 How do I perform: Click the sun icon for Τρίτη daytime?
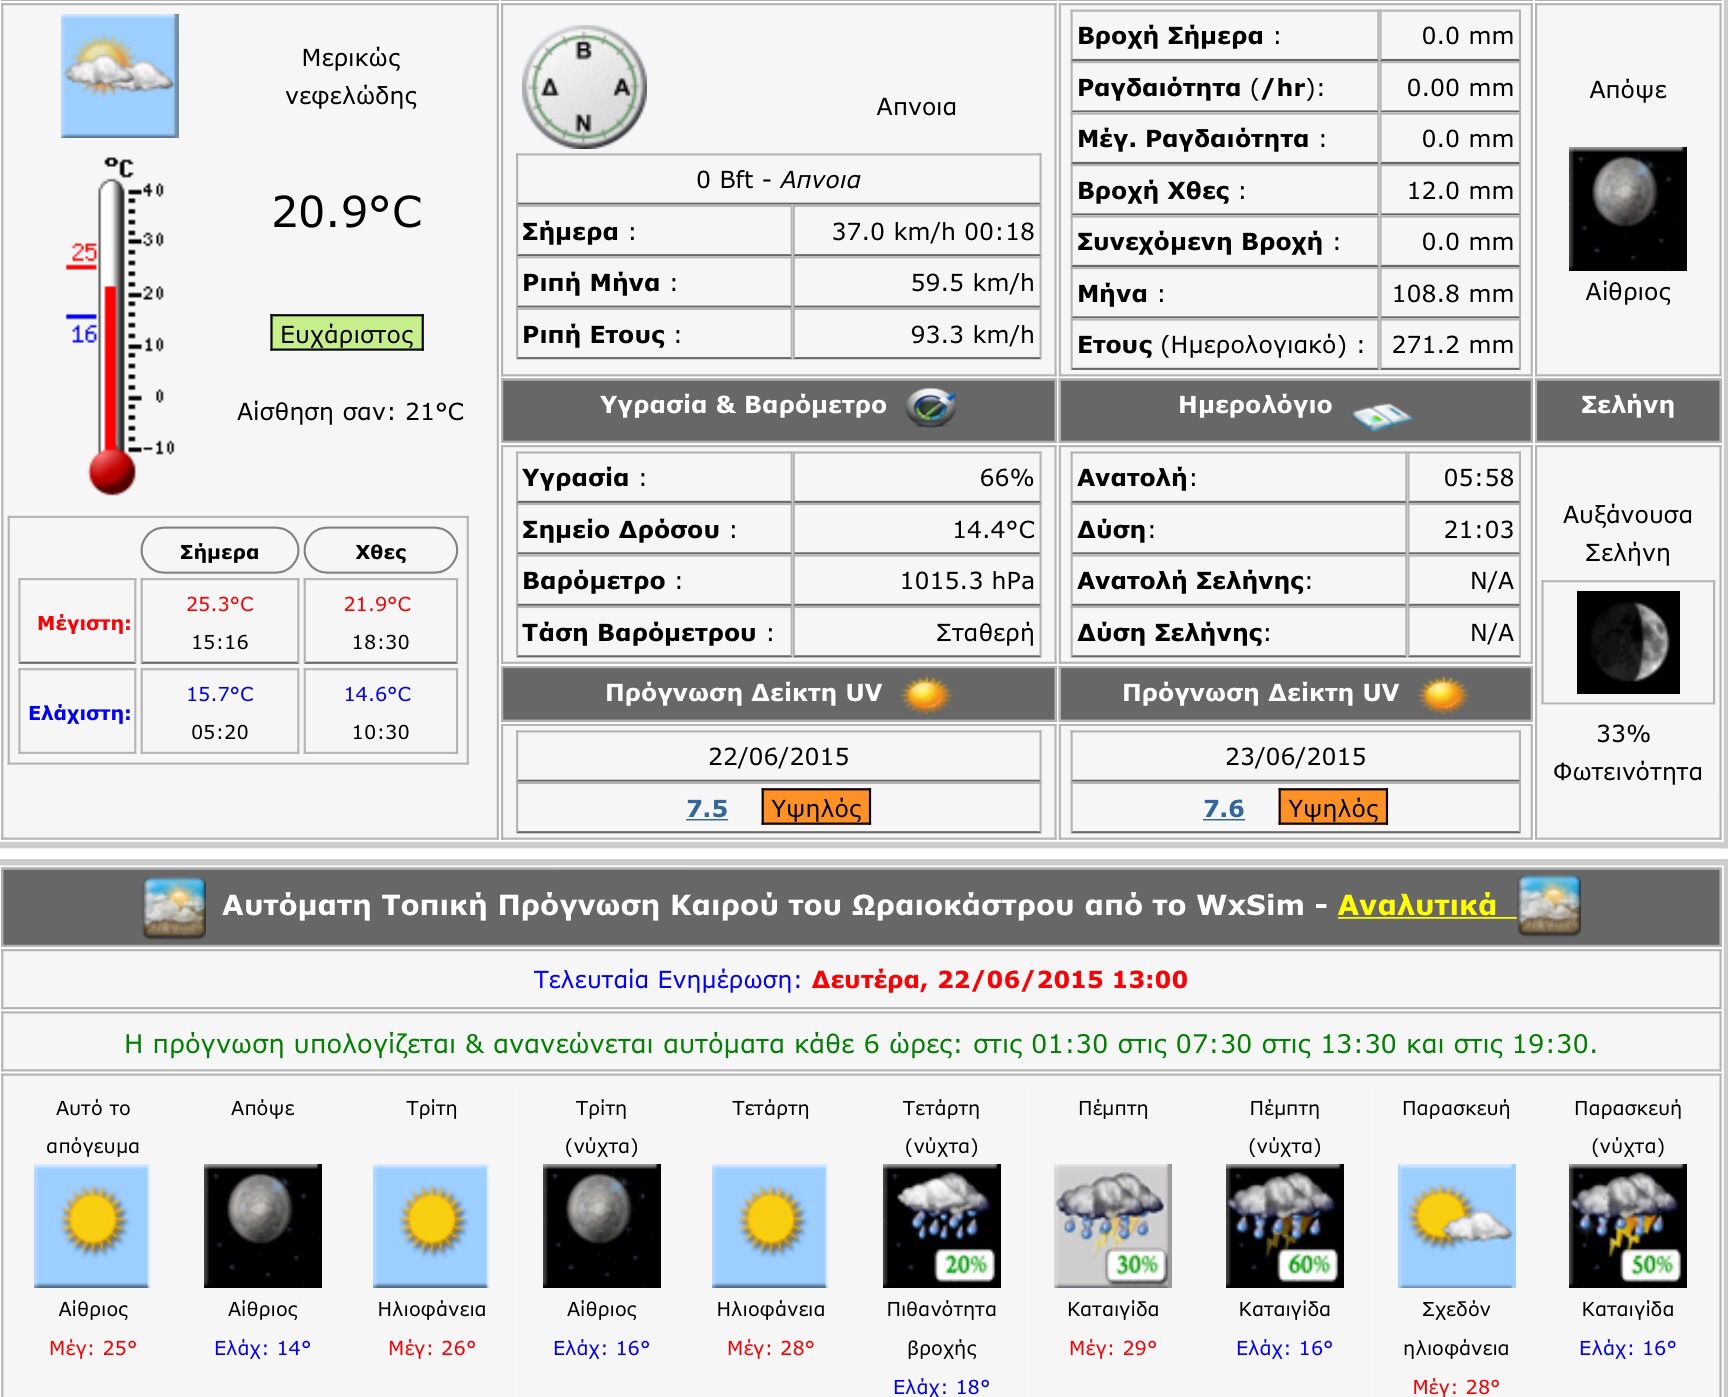point(431,1225)
